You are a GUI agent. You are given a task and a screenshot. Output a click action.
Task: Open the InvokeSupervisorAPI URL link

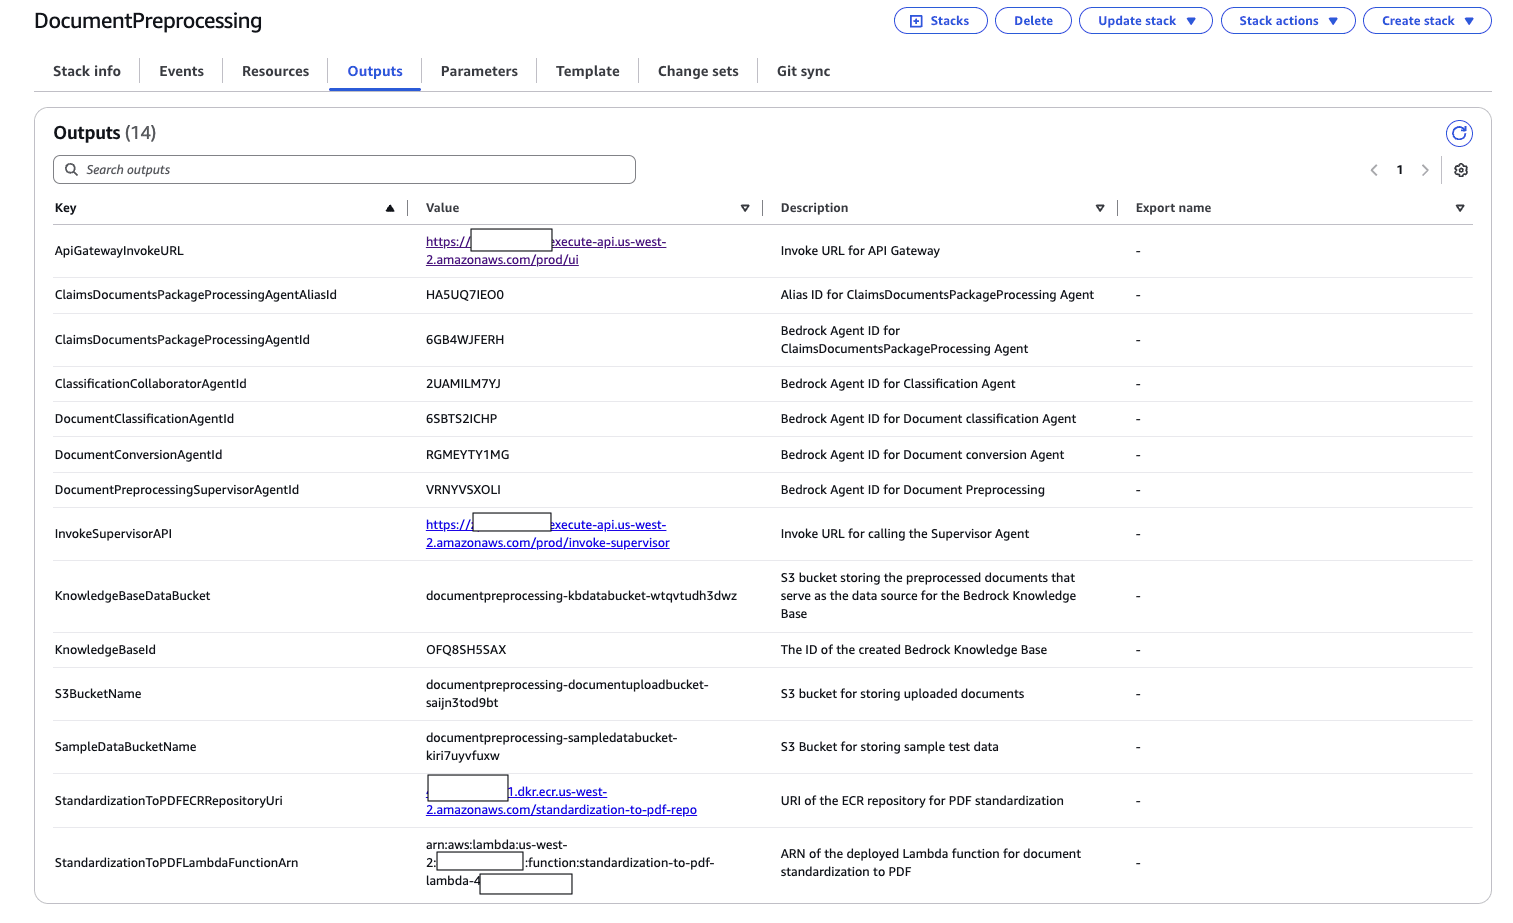tap(548, 543)
